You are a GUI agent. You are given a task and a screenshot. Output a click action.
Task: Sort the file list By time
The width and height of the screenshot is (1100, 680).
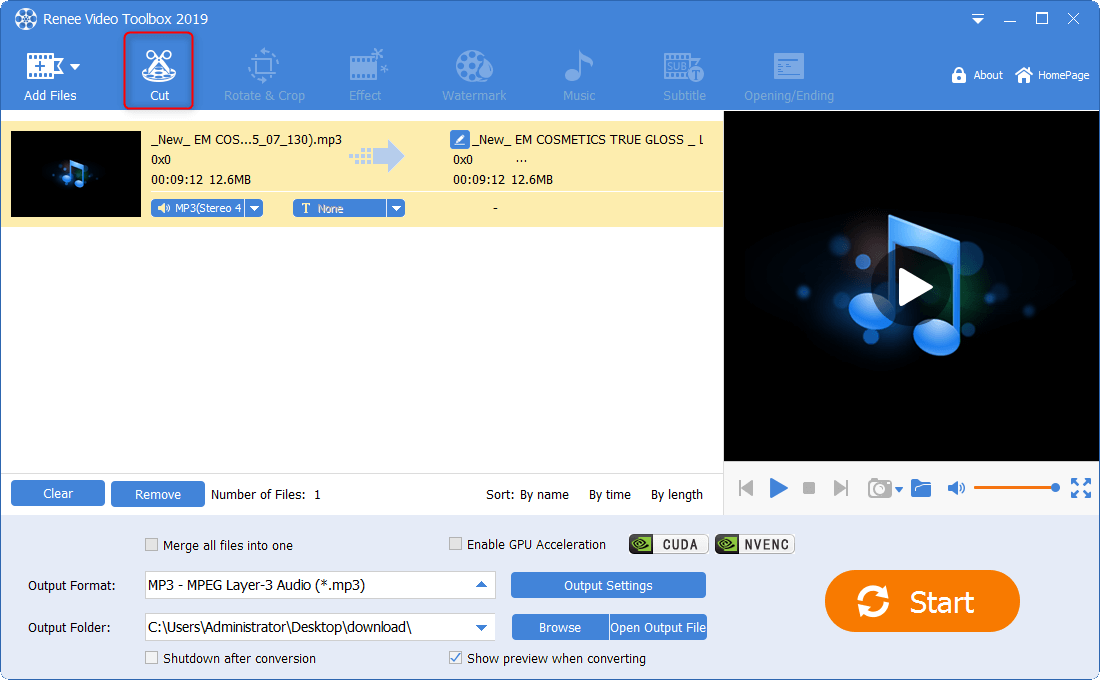(x=609, y=494)
